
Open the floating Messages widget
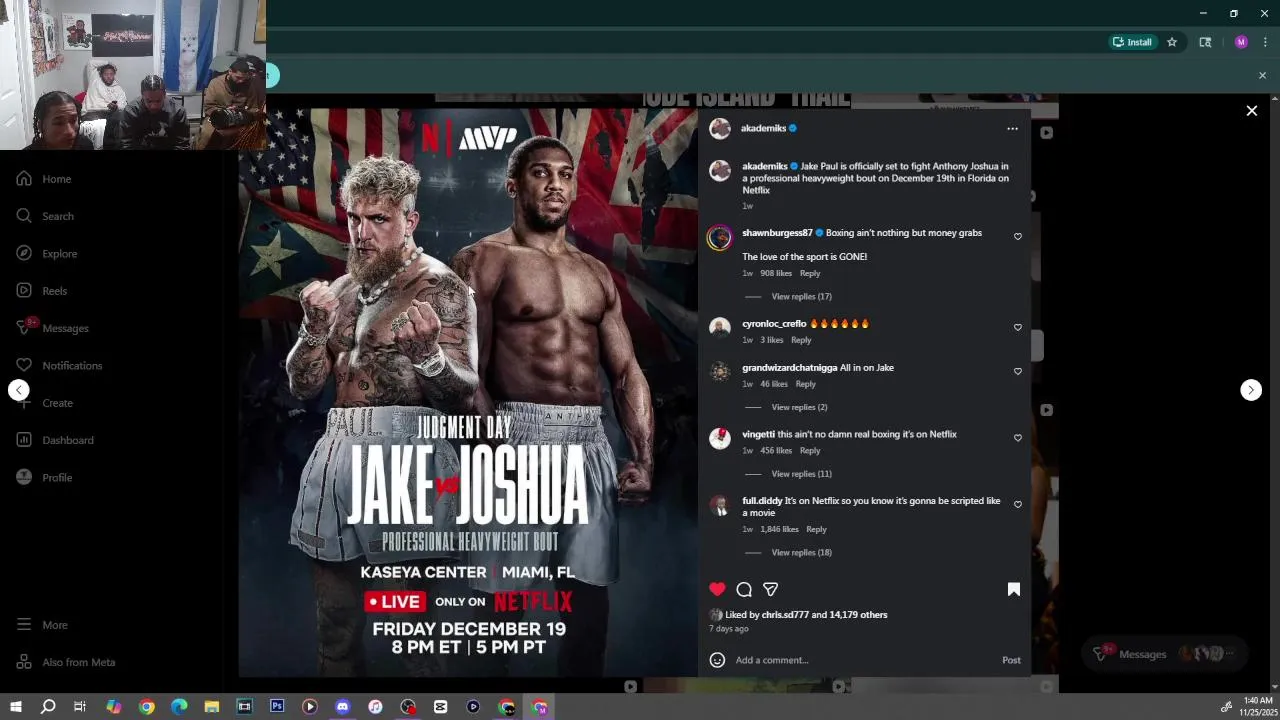1164,654
